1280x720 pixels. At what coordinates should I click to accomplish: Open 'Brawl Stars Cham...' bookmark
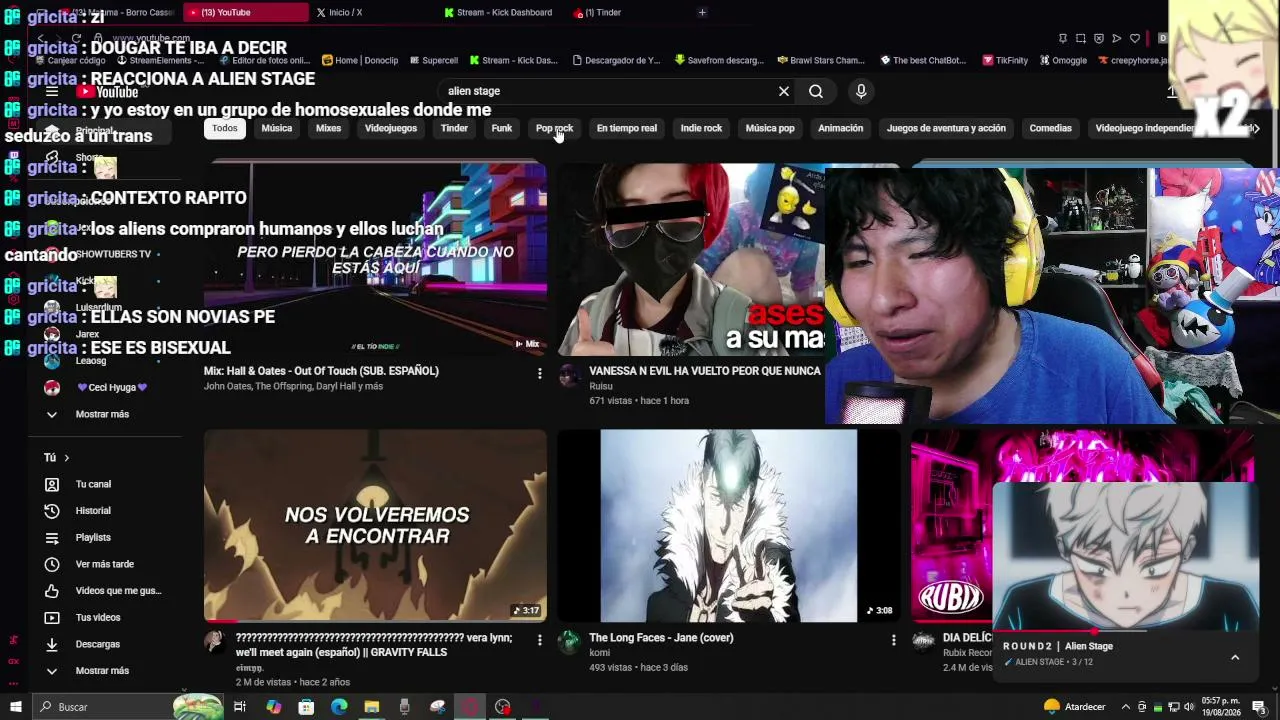821,60
